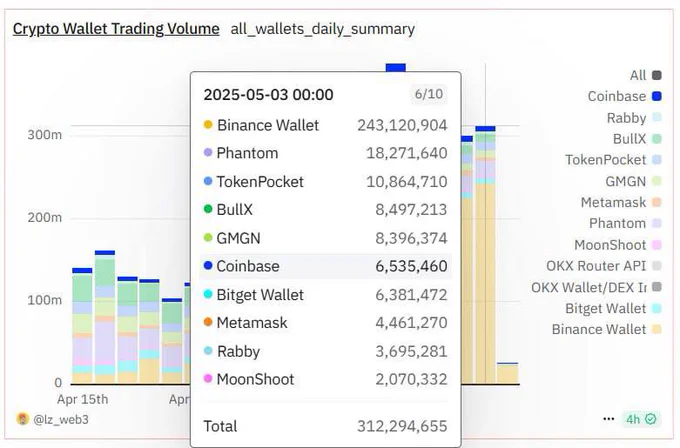Viewport: 680px width, 448px height.
Task: Click the Total 312,294,655 tooltip row
Action: pos(325,426)
